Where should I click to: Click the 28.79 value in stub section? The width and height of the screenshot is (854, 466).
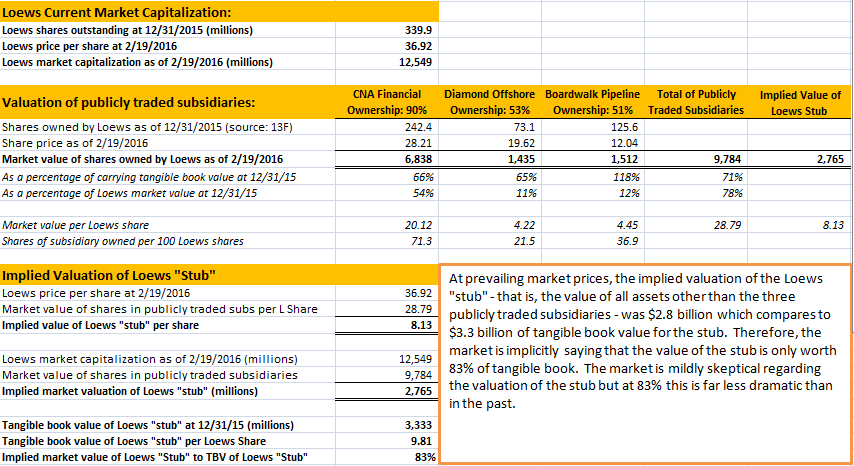click(418, 309)
